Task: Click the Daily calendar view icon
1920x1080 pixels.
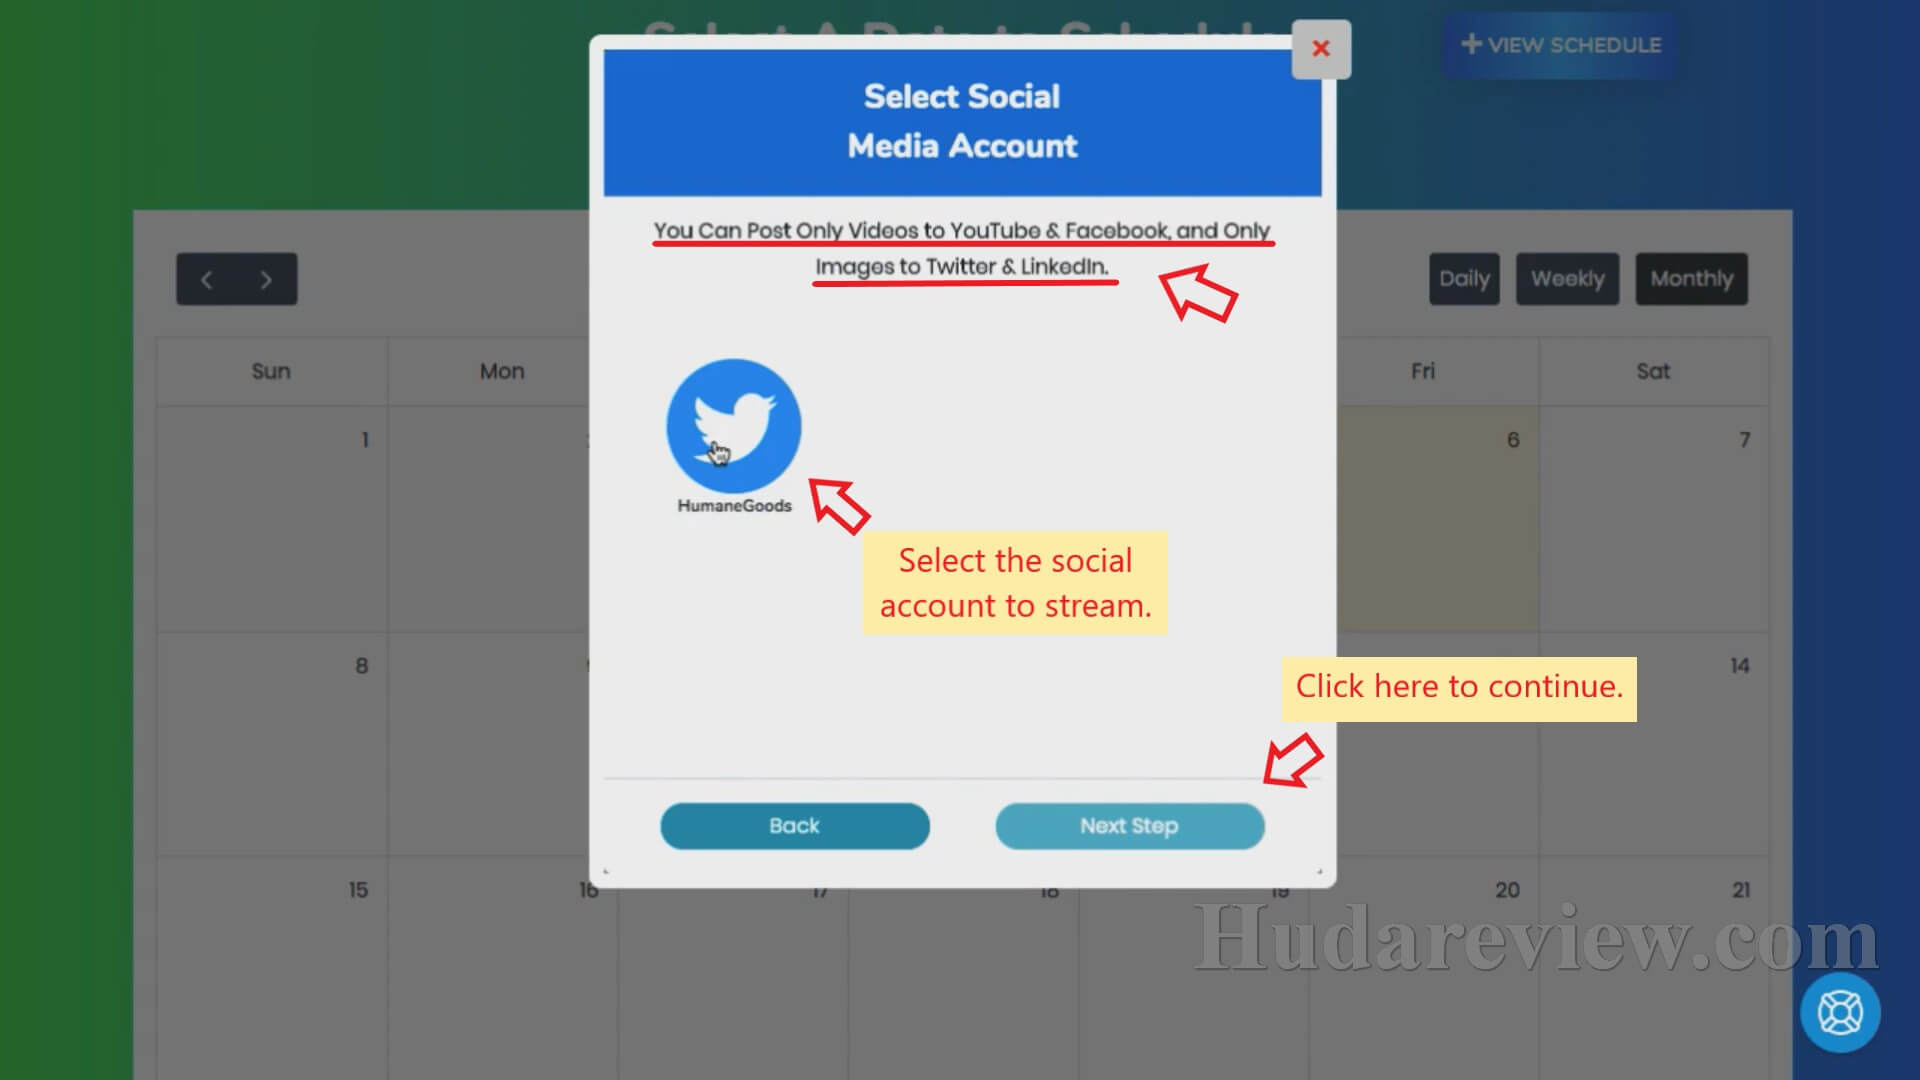Action: click(1464, 278)
